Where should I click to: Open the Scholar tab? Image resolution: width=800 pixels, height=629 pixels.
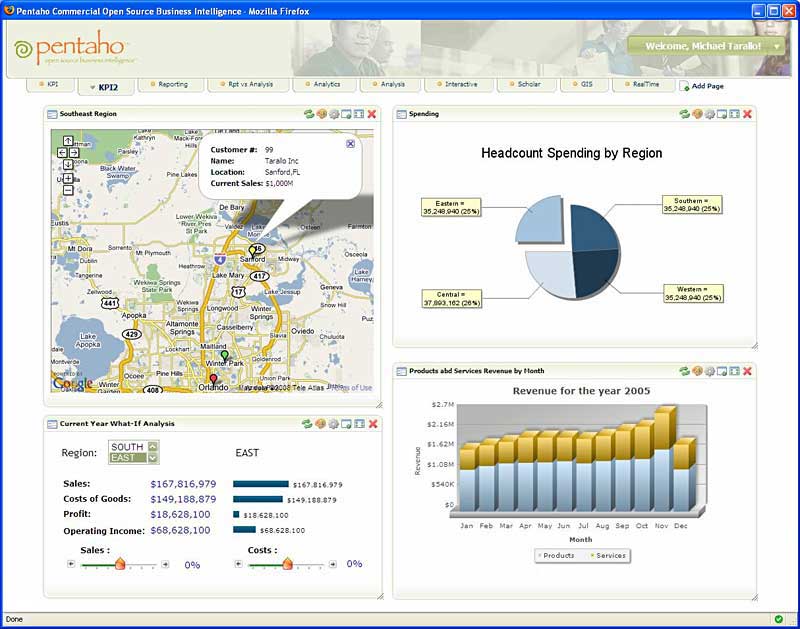coord(526,85)
